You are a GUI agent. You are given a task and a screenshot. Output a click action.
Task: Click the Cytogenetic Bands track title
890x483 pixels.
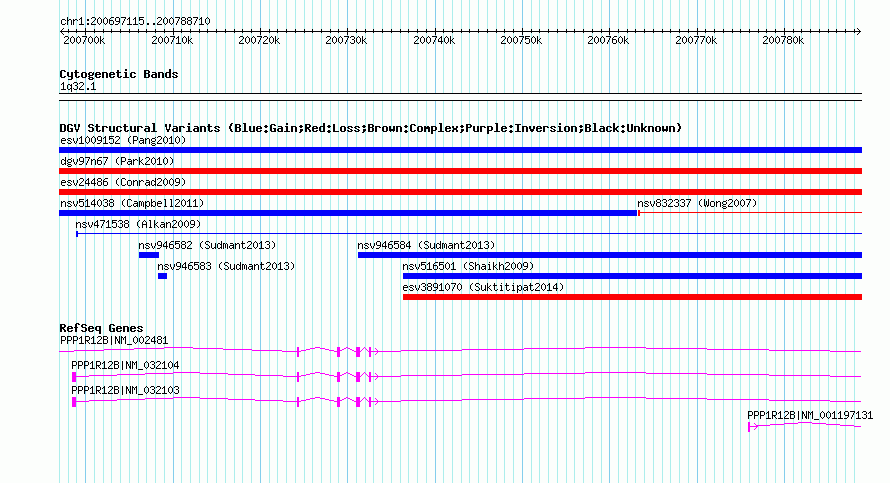pyautogui.click(x=119, y=74)
